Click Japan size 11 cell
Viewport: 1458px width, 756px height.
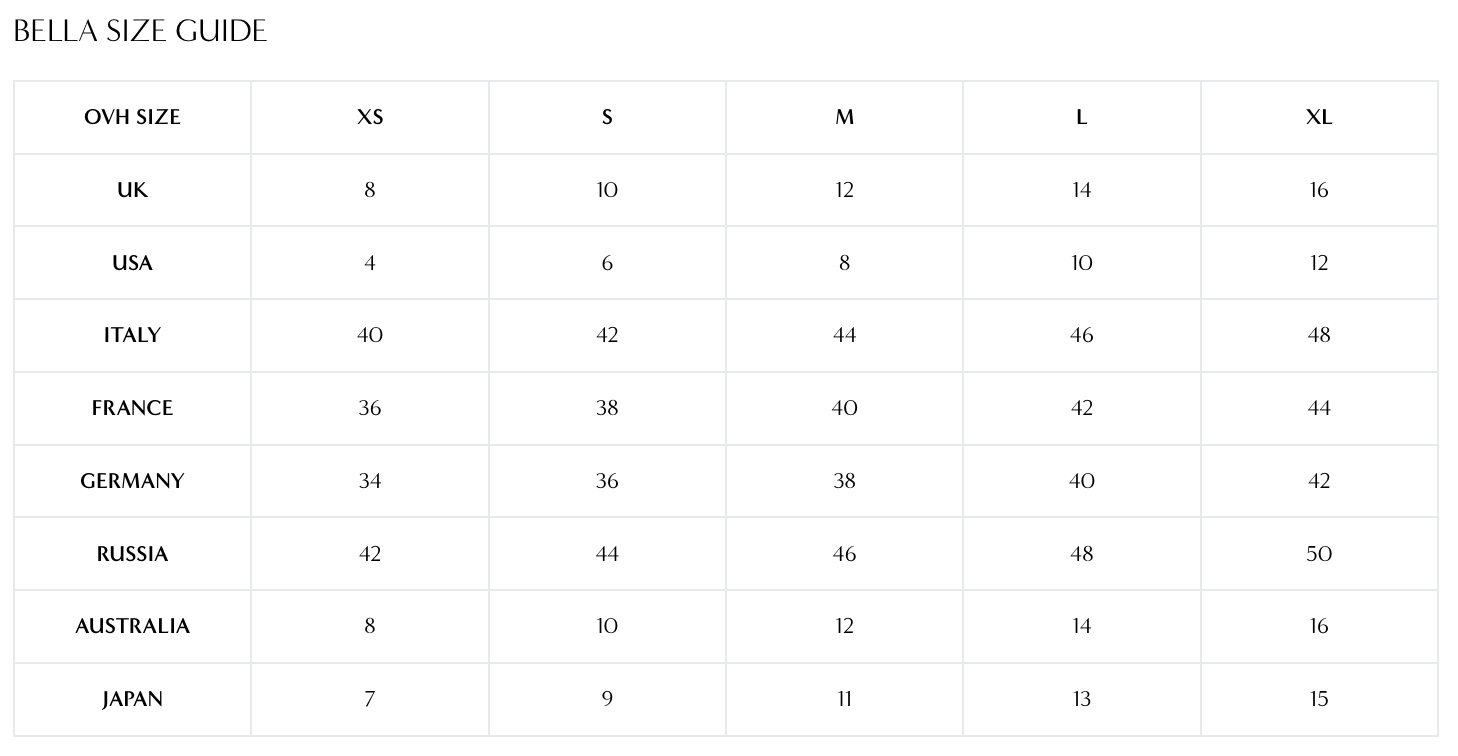[845, 699]
